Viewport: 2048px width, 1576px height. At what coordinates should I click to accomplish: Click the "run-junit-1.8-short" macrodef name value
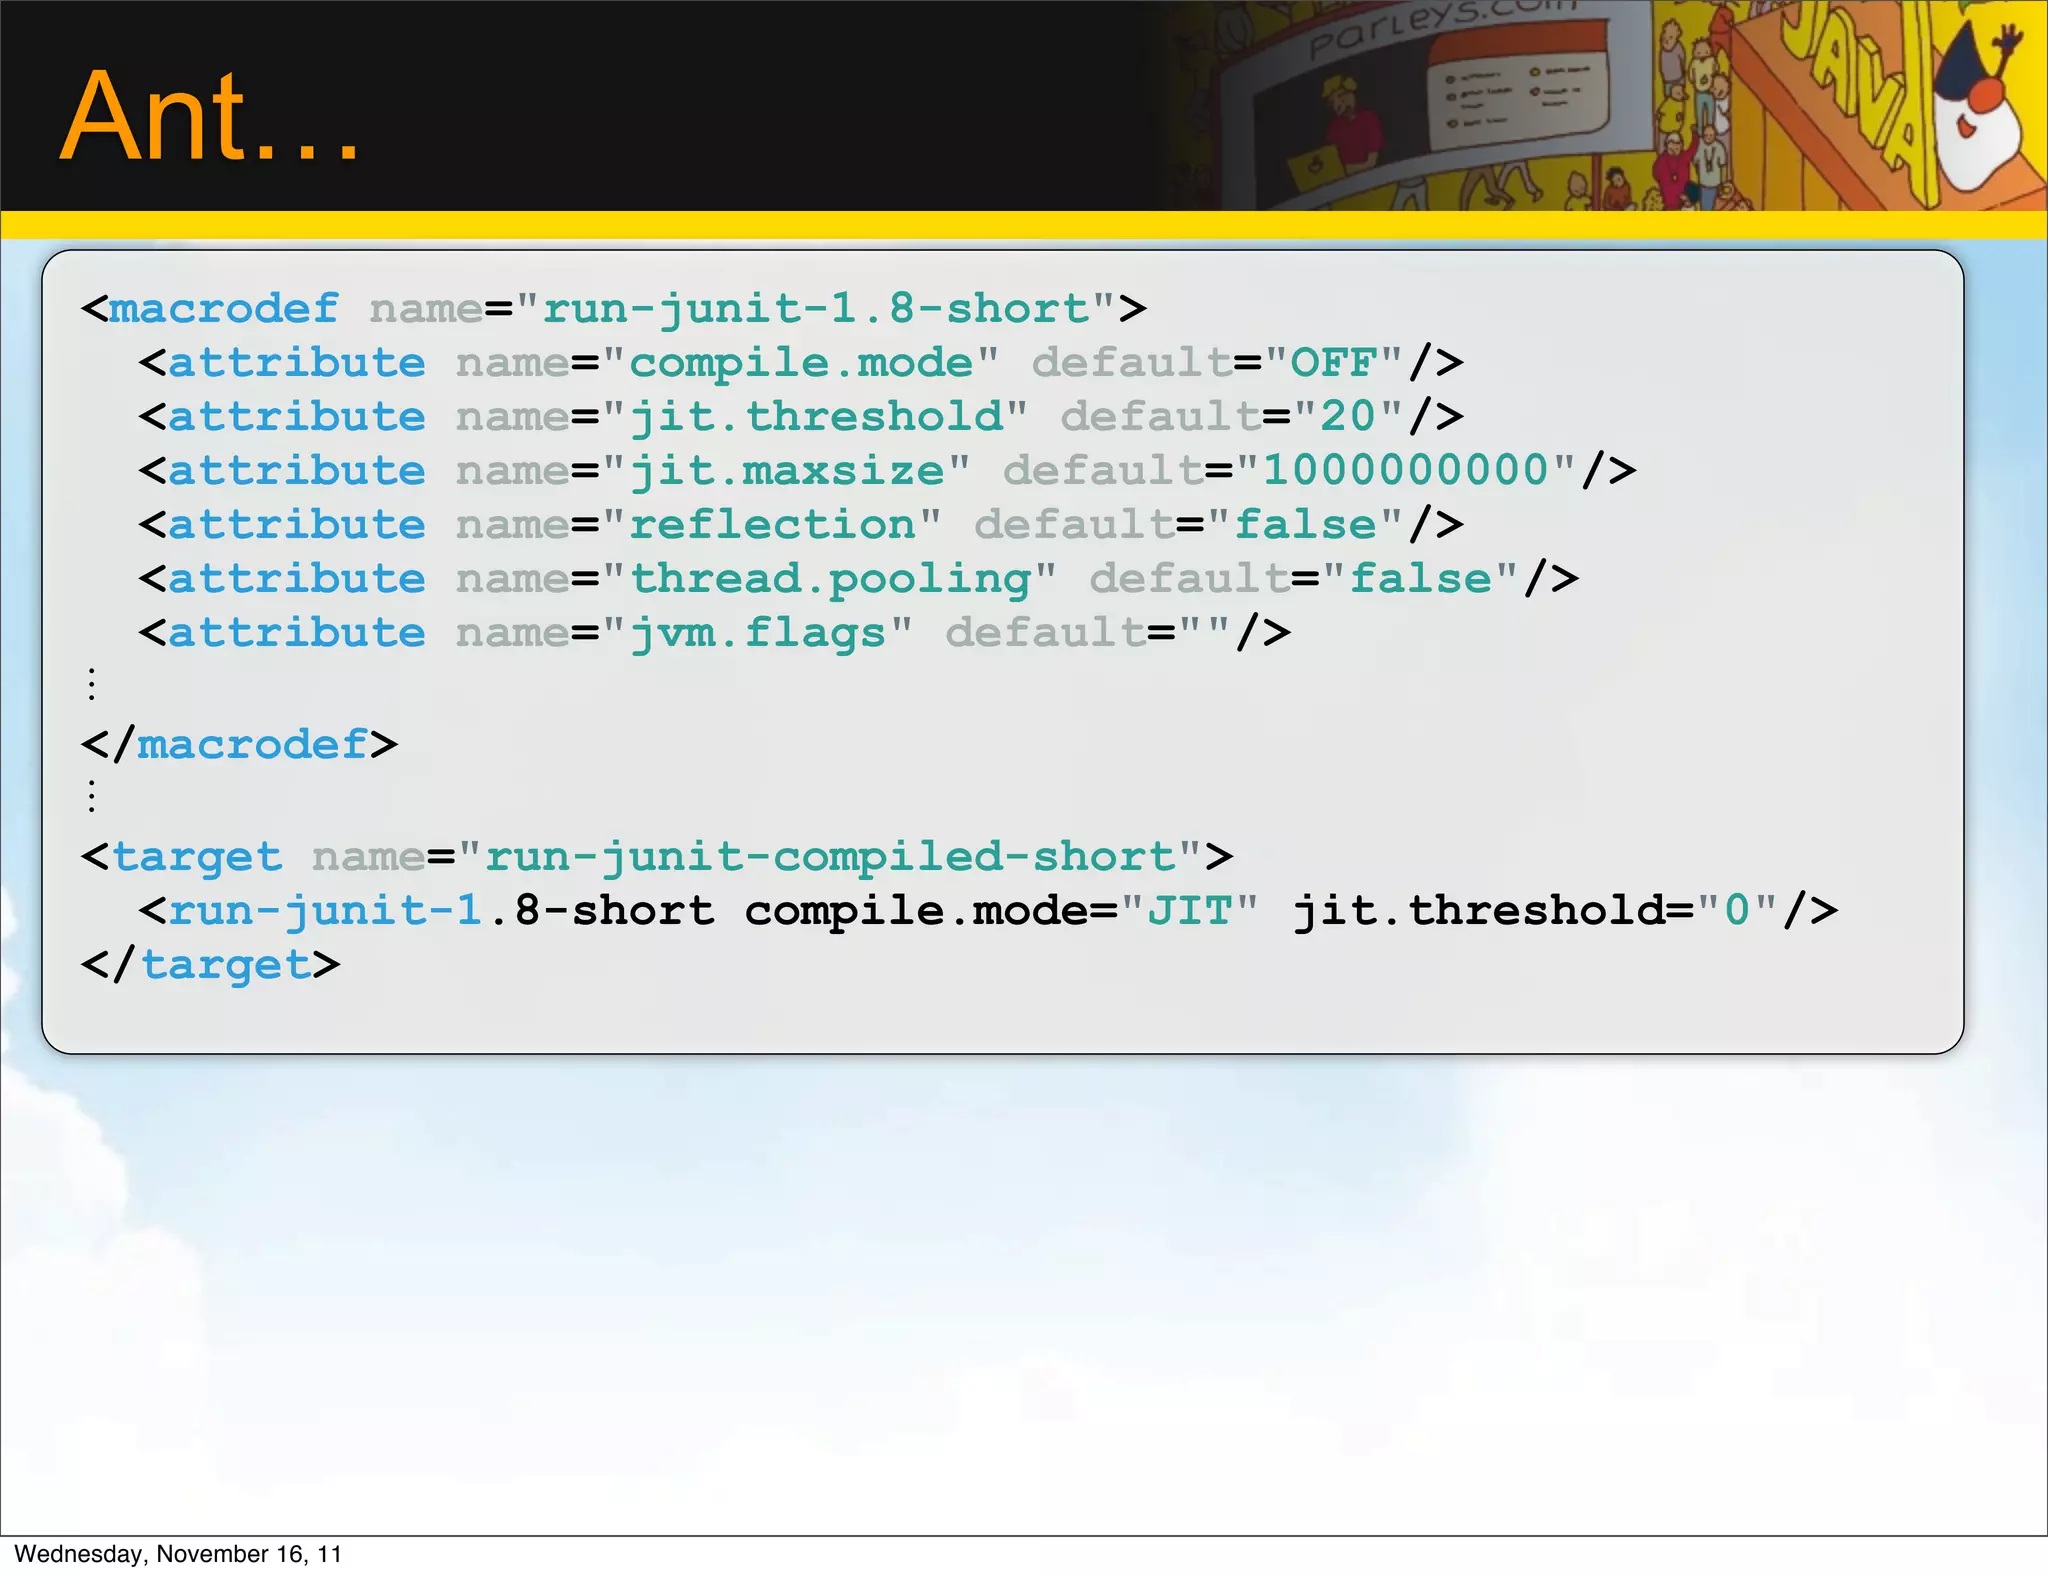[815, 309]
